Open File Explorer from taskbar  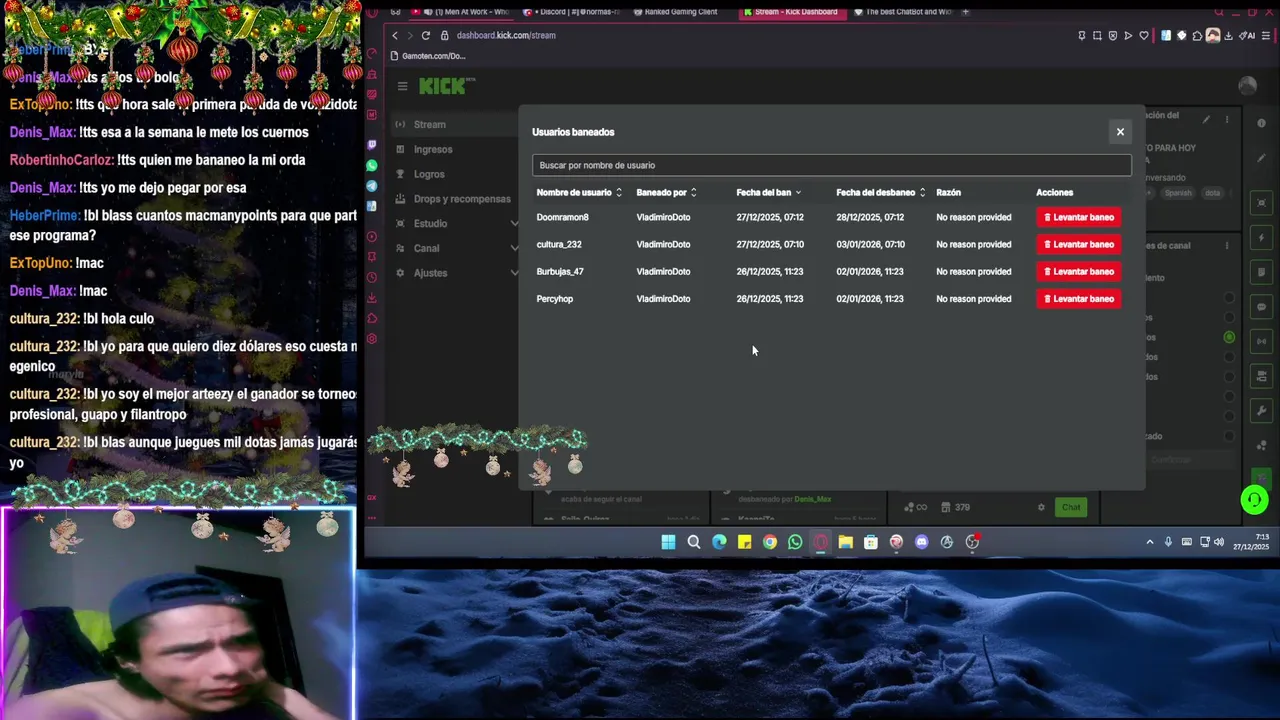[x=846, y=542]
